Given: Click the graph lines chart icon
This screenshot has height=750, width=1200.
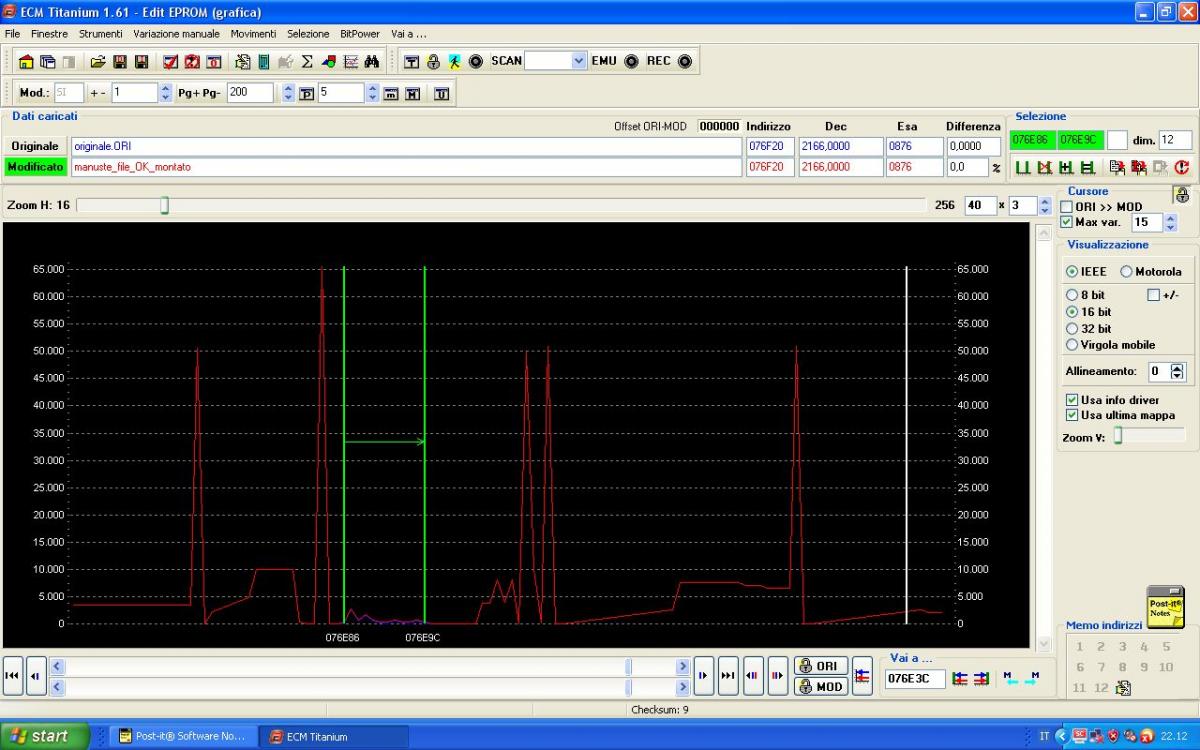Looking at the screenshot, I should pos(351,61).
